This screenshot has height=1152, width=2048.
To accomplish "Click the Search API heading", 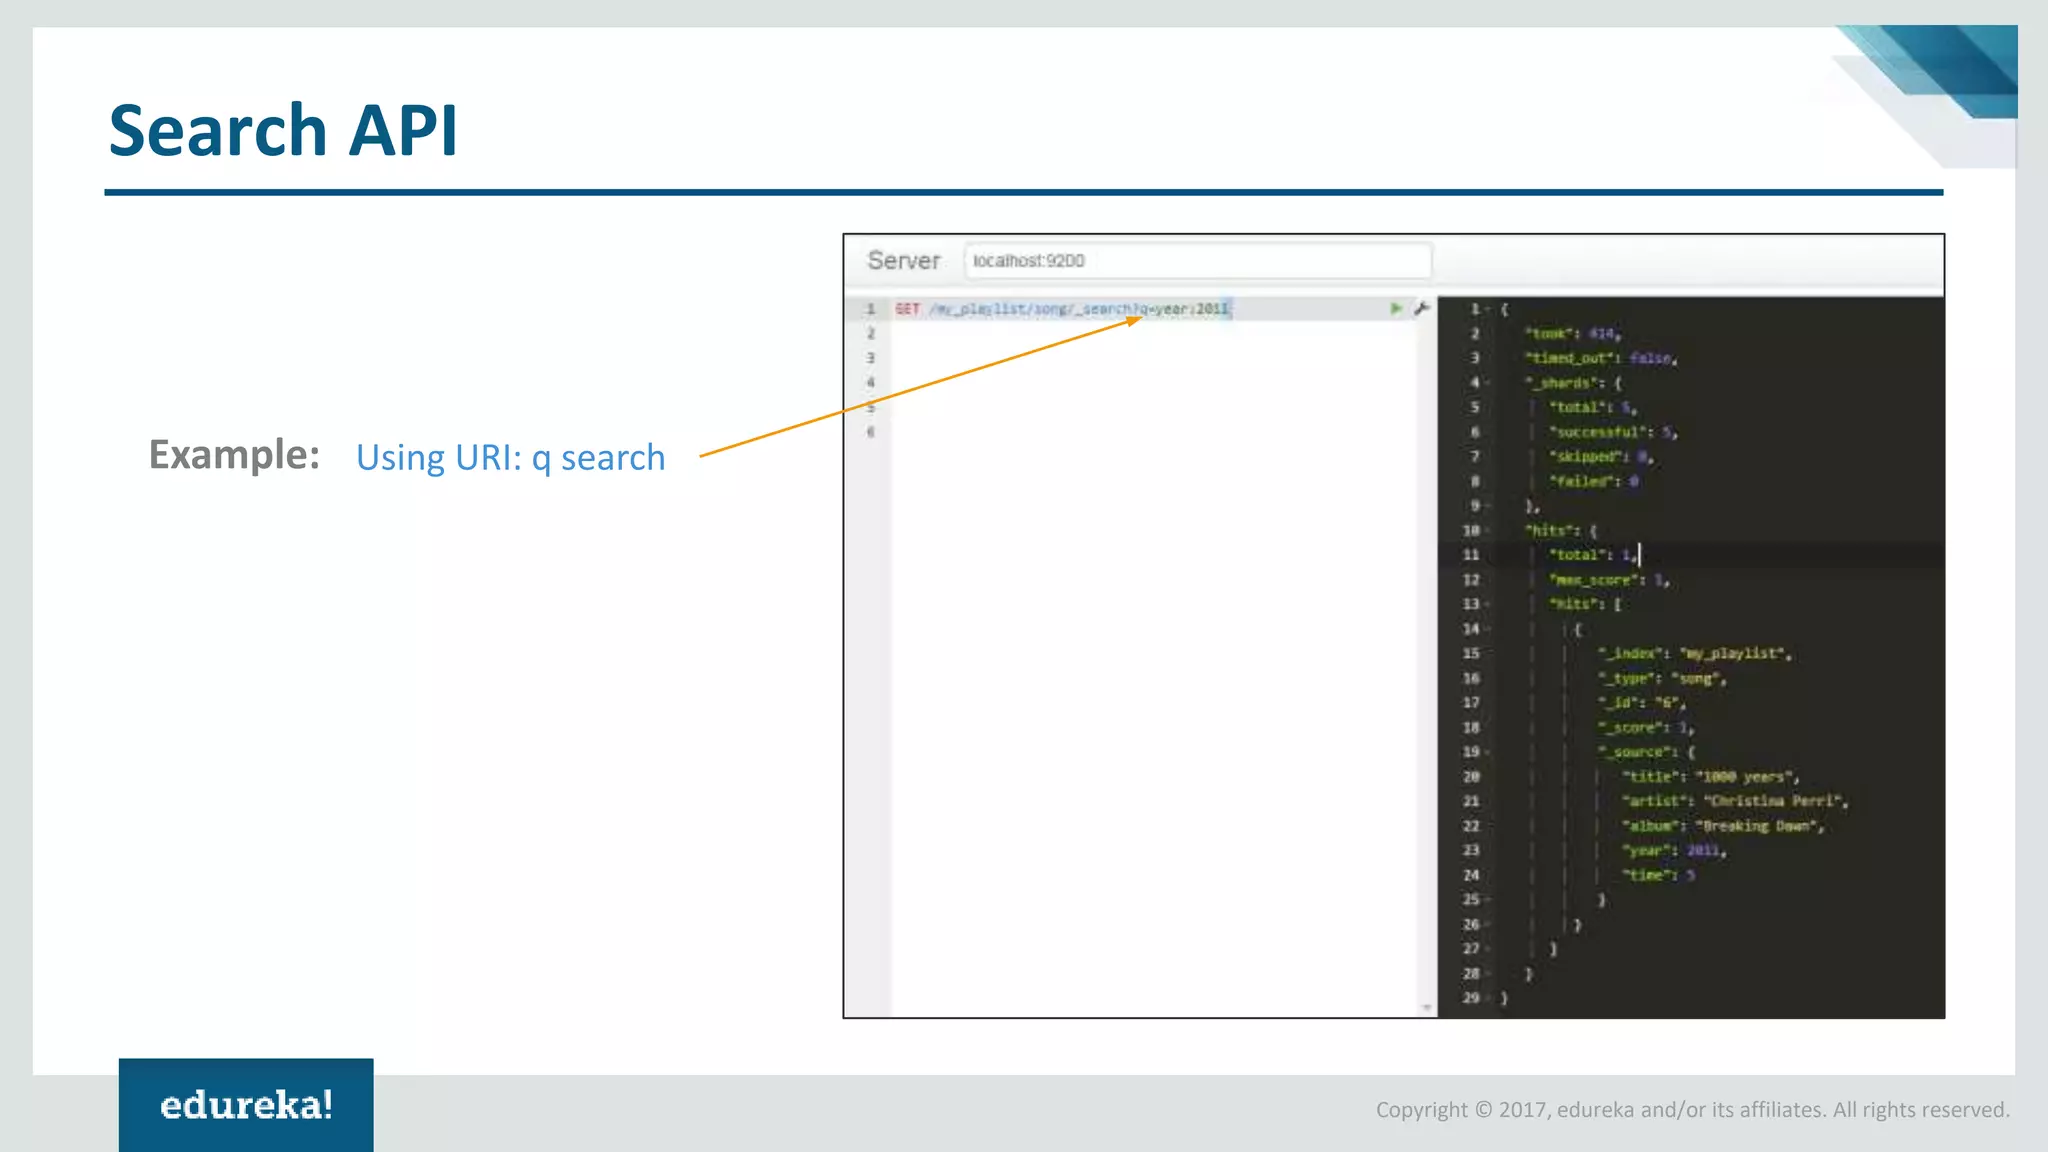I will [283, 130].
